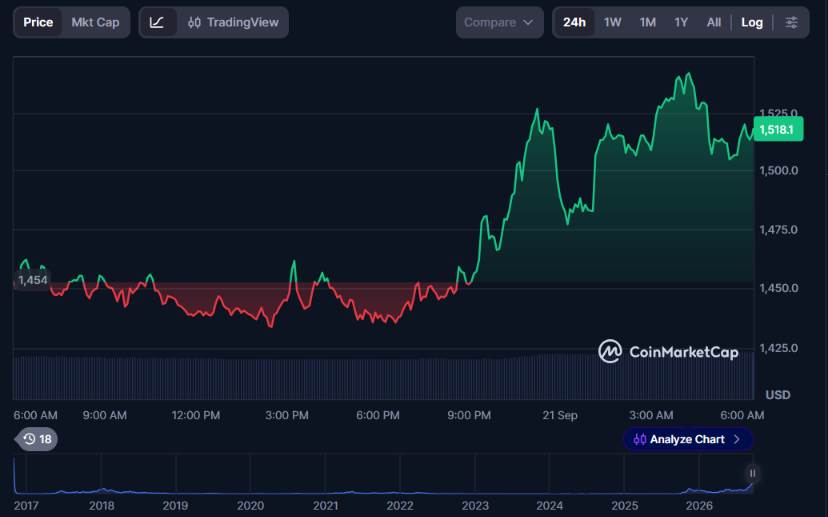Image resolution: width=828 pixels, height=517 pixels.
Task: Show the All time range
Action: click(713, 22)
